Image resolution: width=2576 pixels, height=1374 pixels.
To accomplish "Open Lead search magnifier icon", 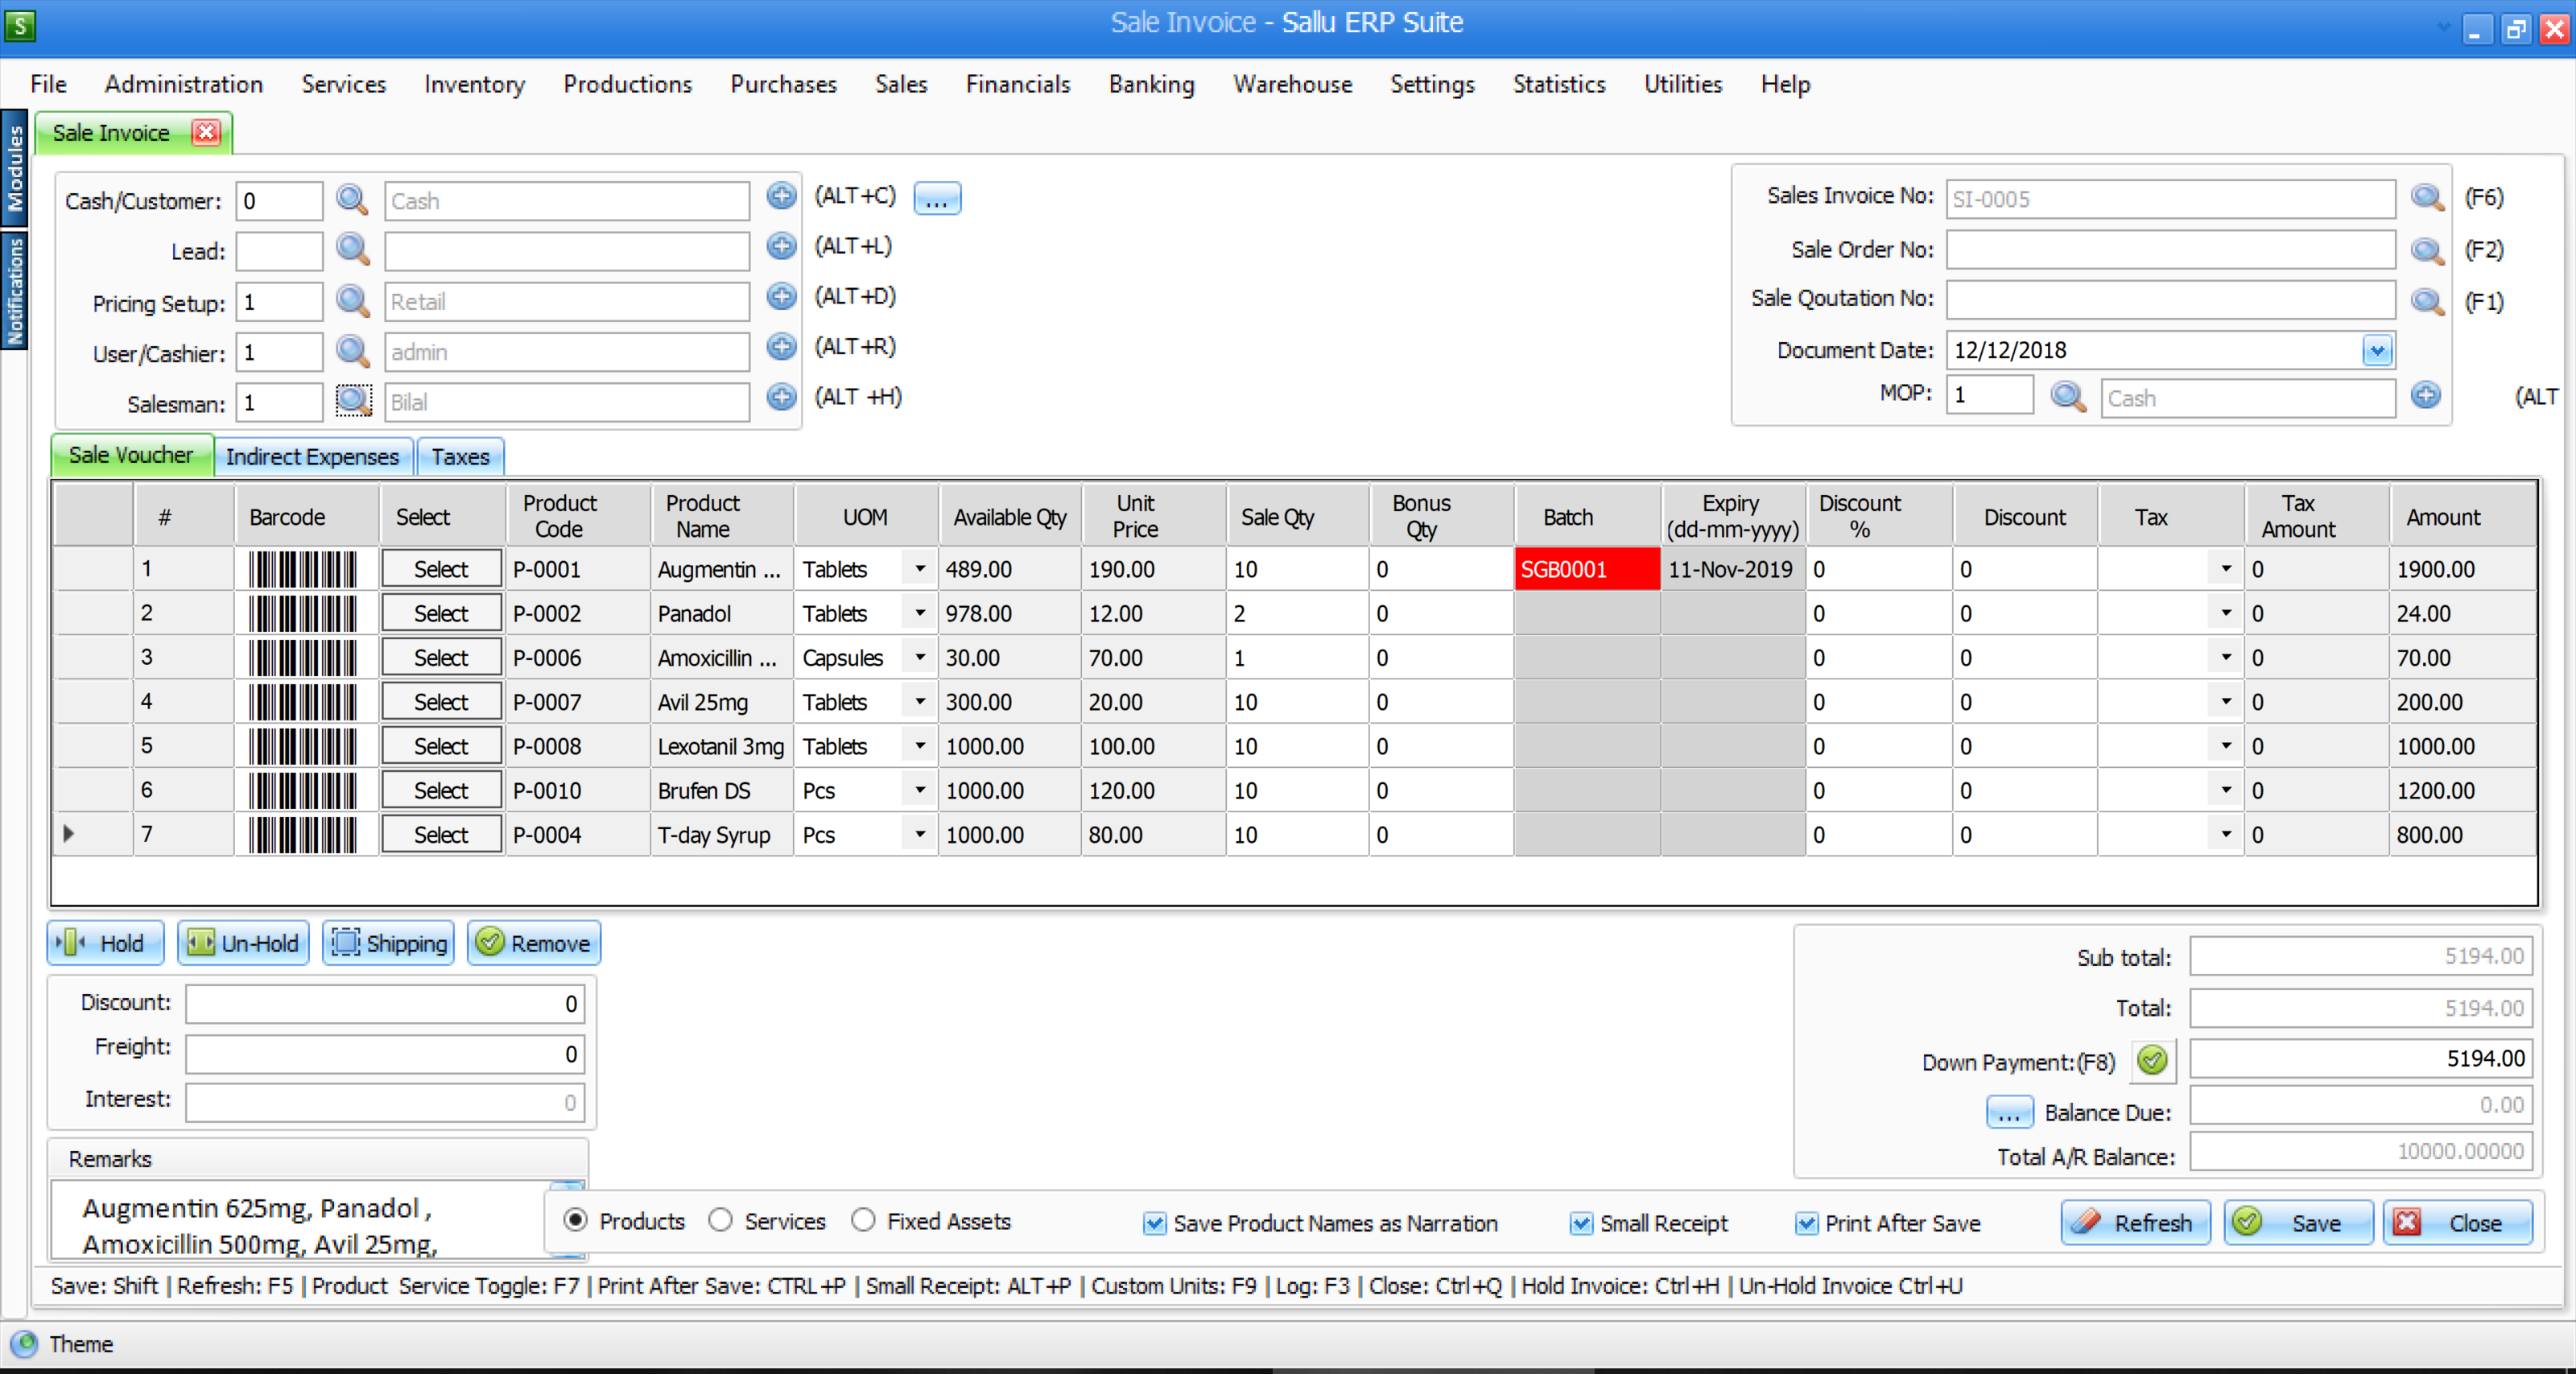I will point(352,249).
